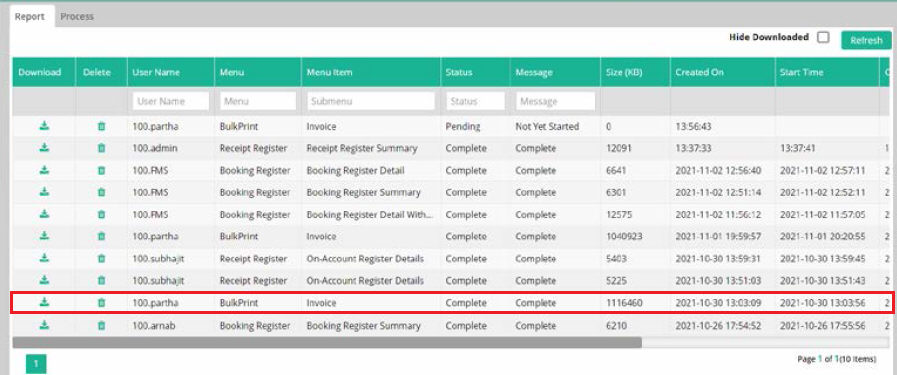Tick the Hide Downloaded checkbox
897x375 pixels.
pyautogui.click(x=823, y=37)
